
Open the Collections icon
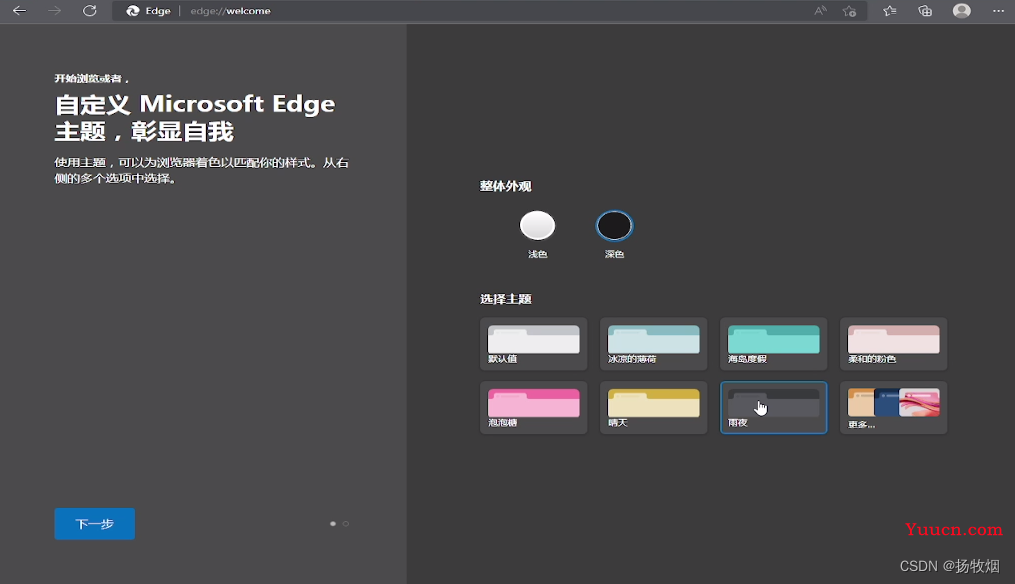pos(925,10)
